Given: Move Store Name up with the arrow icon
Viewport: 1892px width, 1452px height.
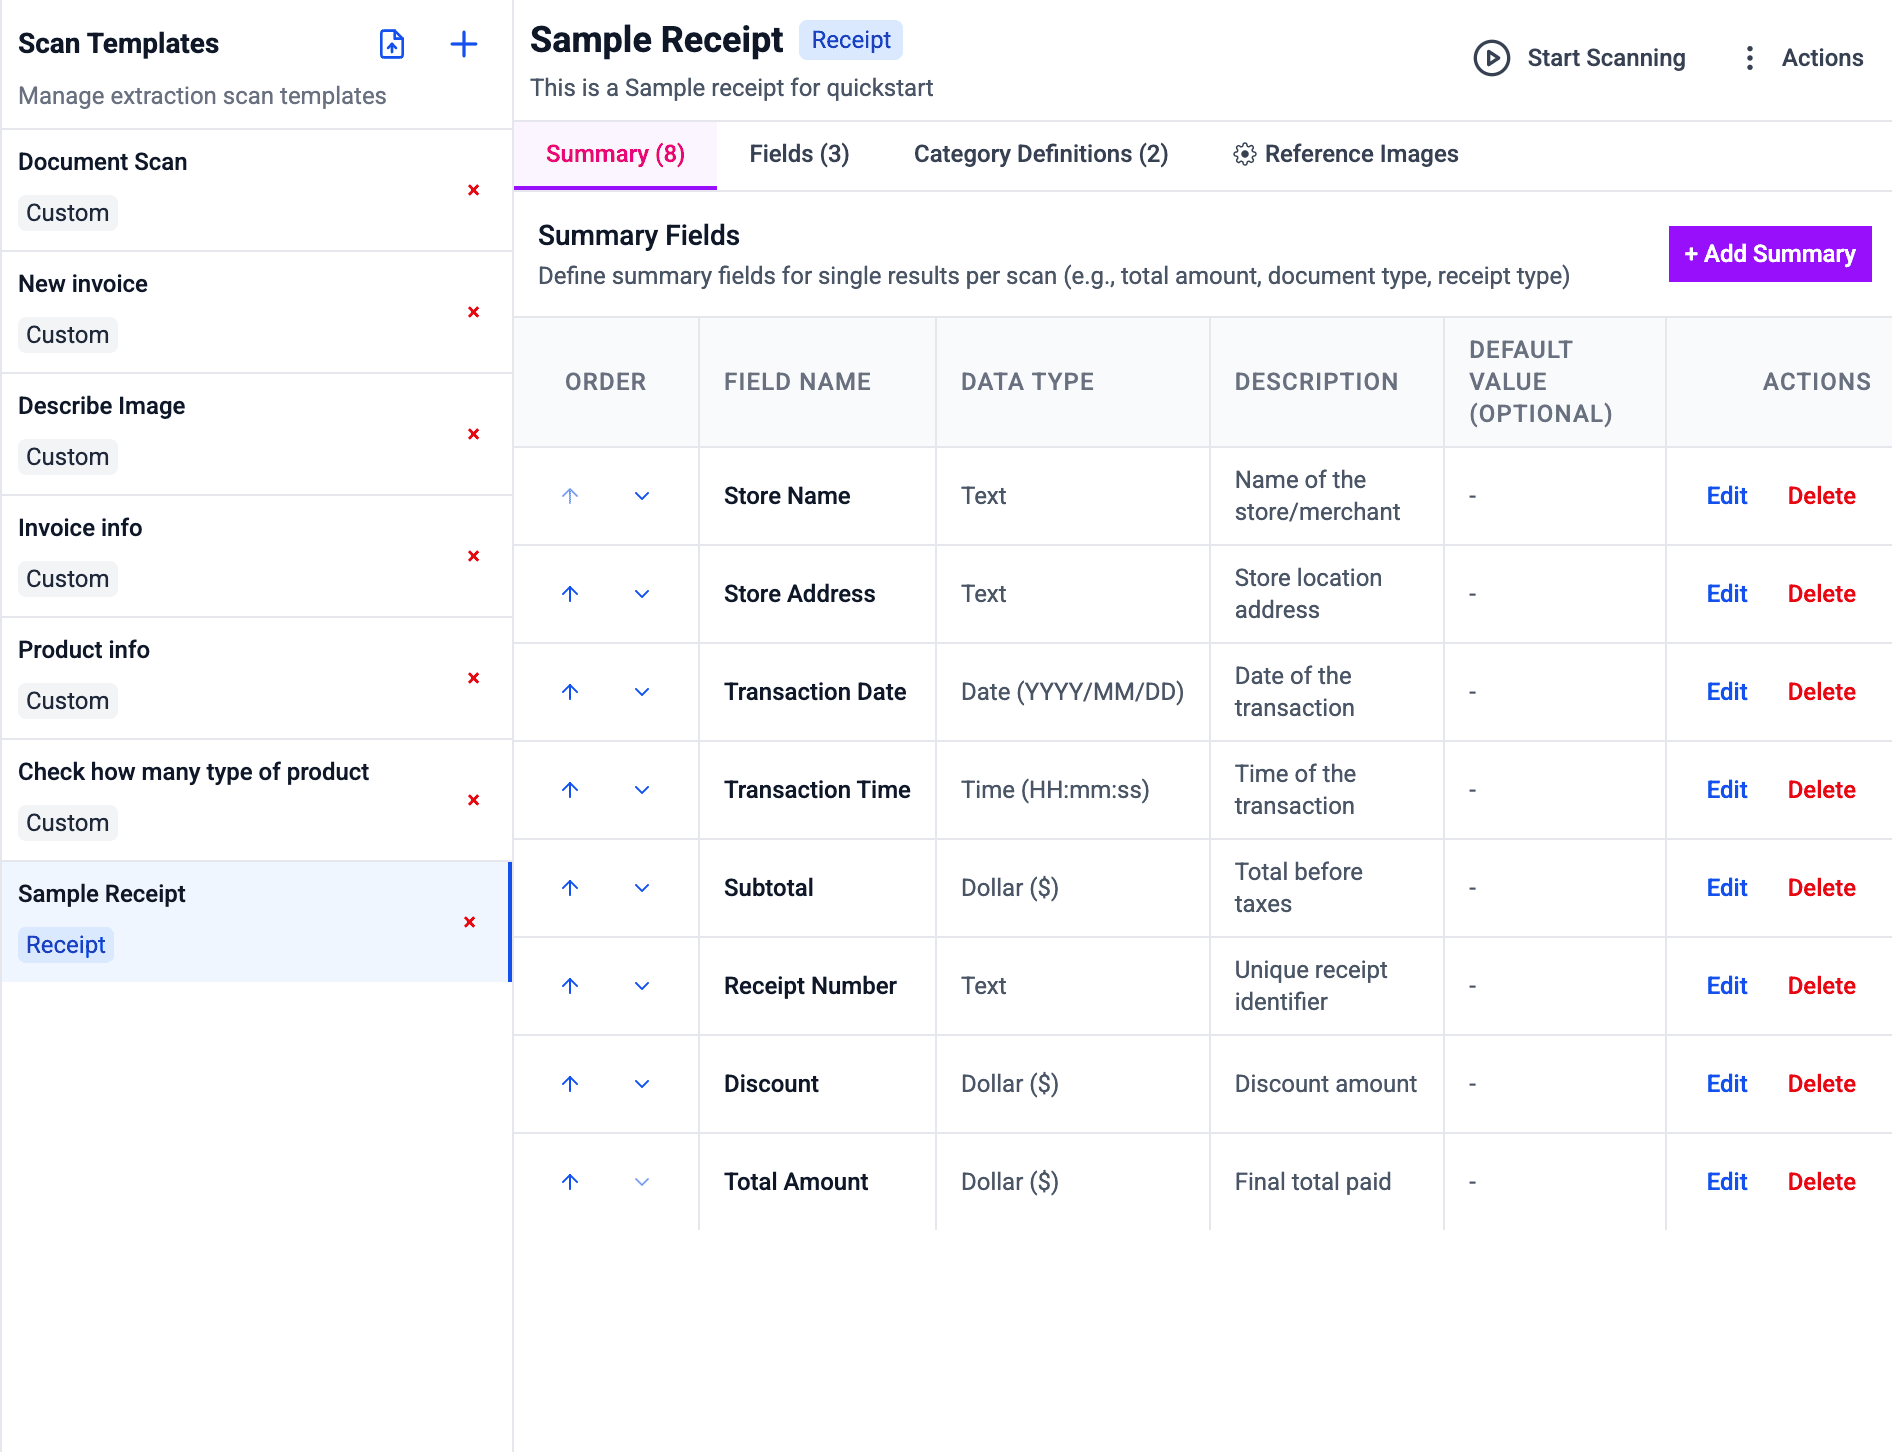Looking at the screenshot, I should coord(569,496).
